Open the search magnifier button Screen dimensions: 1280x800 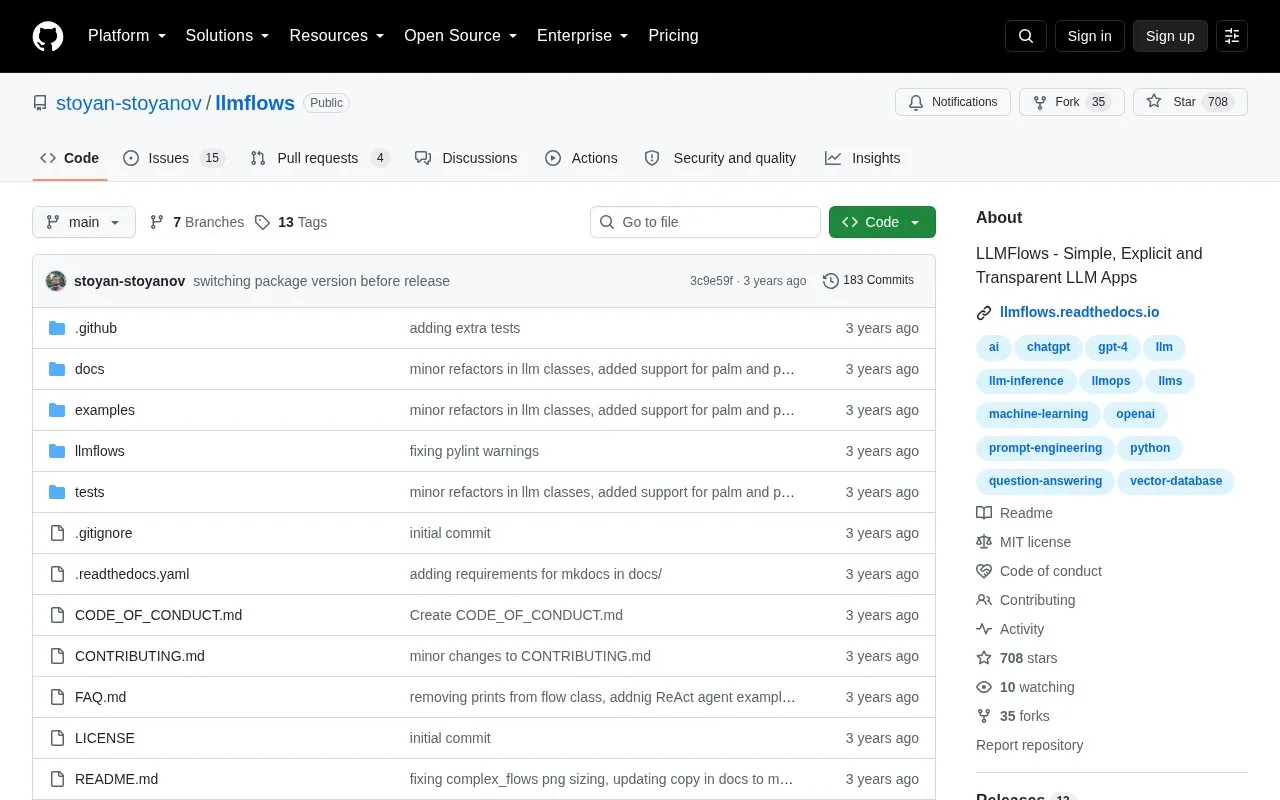(x=1026, y=36)
